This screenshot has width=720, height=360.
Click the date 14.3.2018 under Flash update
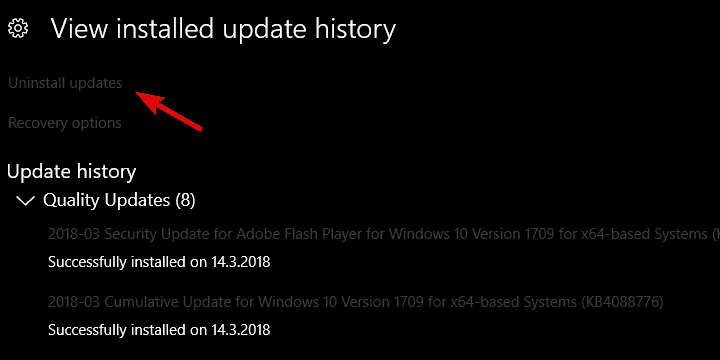pos(241,262)
